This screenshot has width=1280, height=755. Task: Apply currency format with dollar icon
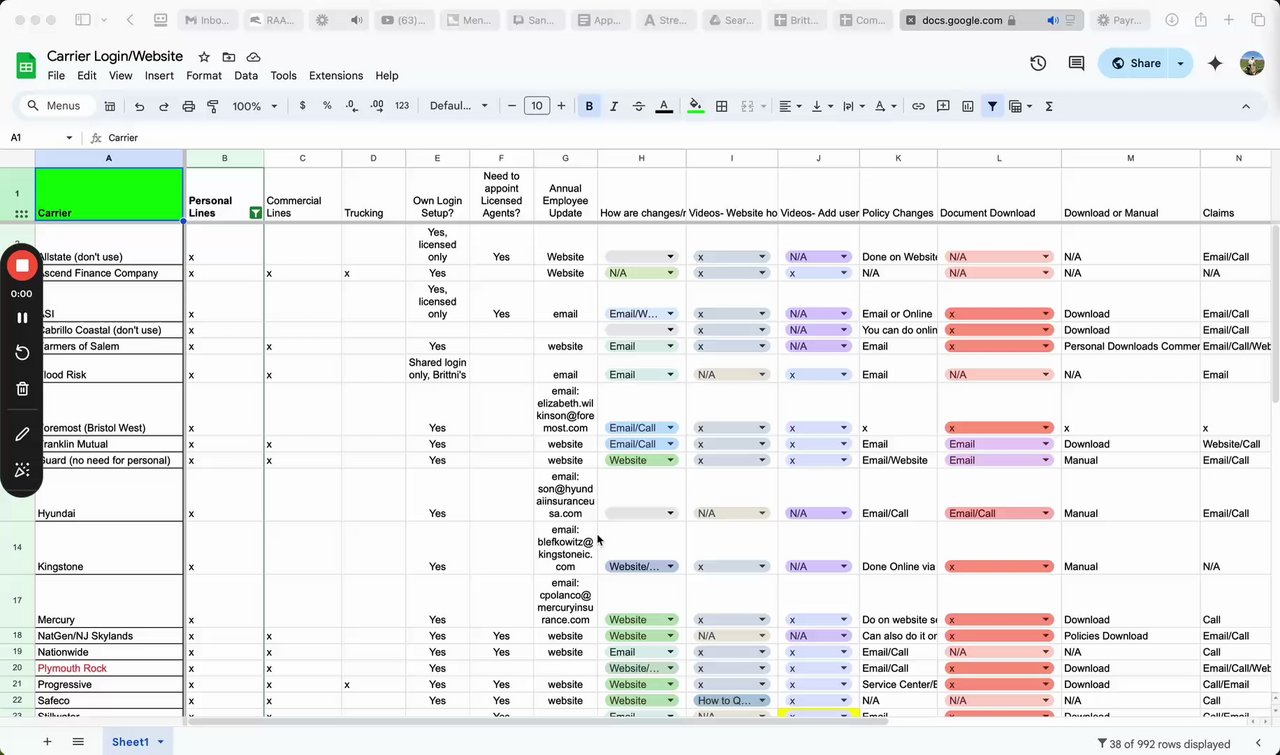pyautogui.click(x=302, y=106)
